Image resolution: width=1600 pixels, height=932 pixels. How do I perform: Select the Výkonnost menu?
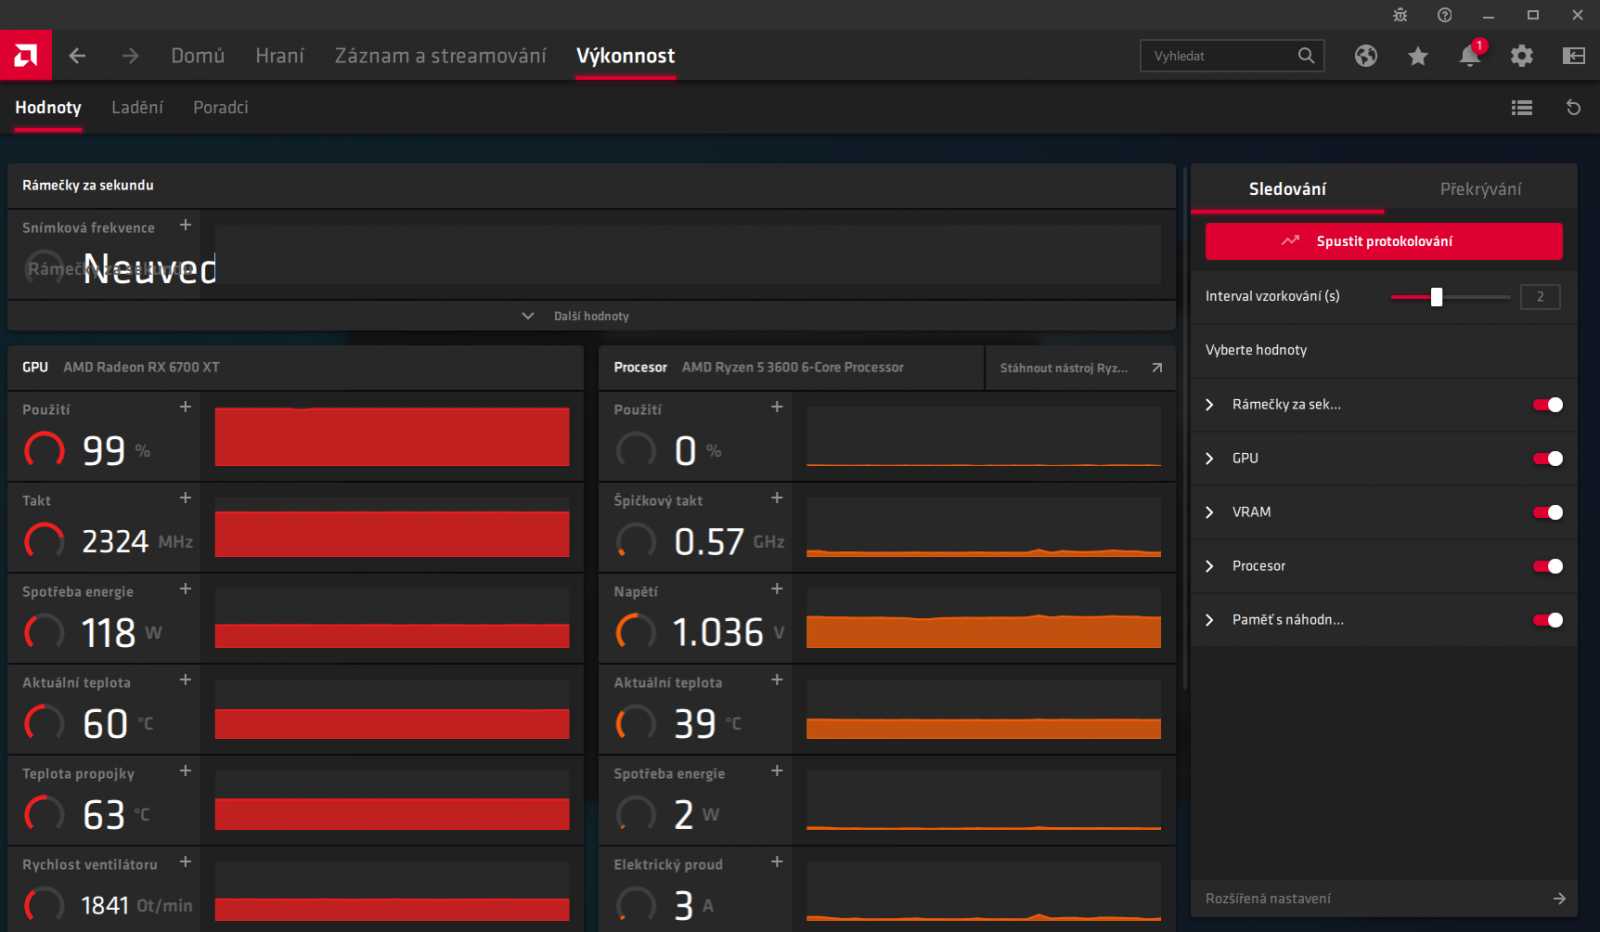pyautogui.click(x=626, y=56)
